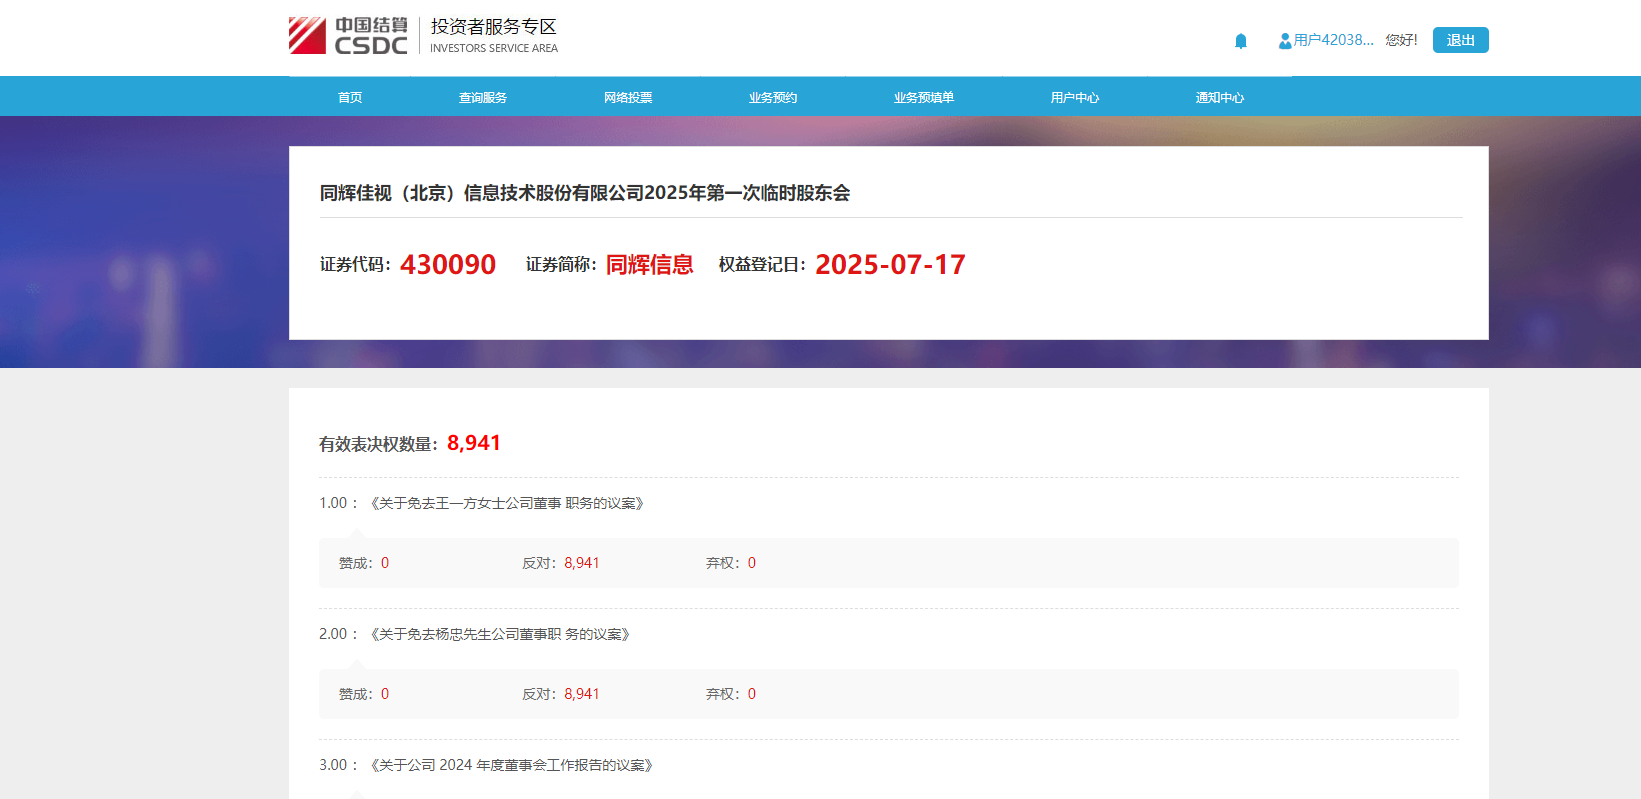
Task: Click 赞成 value for proposal 2.00
Action: pyautogui.click(x=385, y=694)
